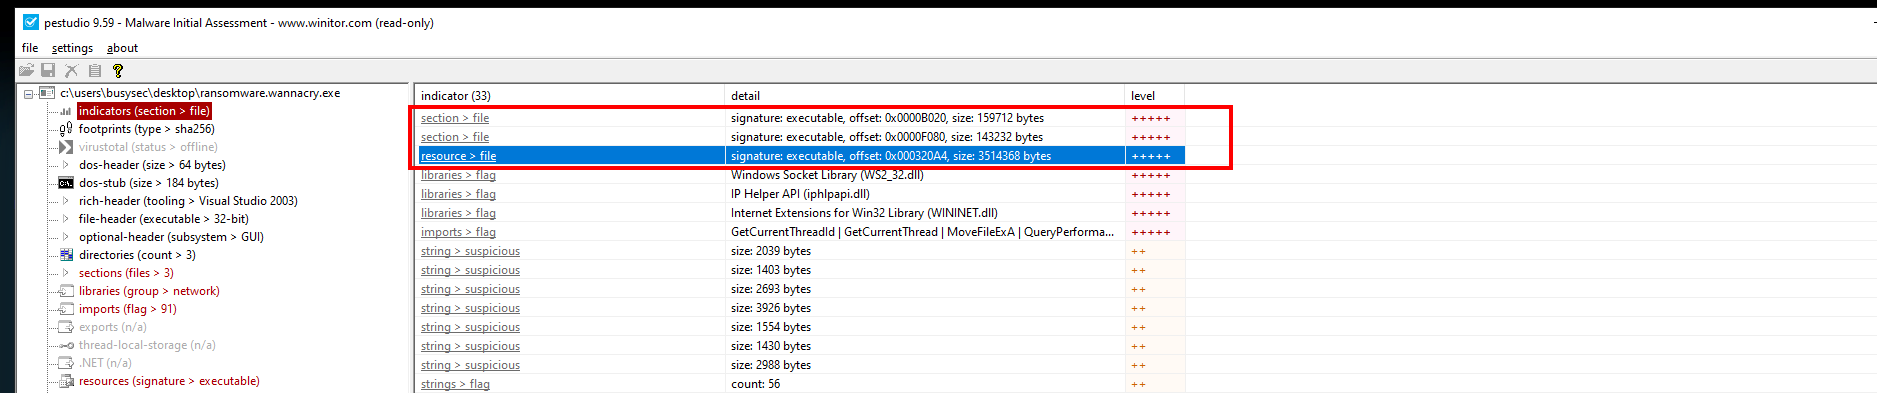
Task: Click libraries > flag link for iphlpapi.dll
Action: pos(458,194)
